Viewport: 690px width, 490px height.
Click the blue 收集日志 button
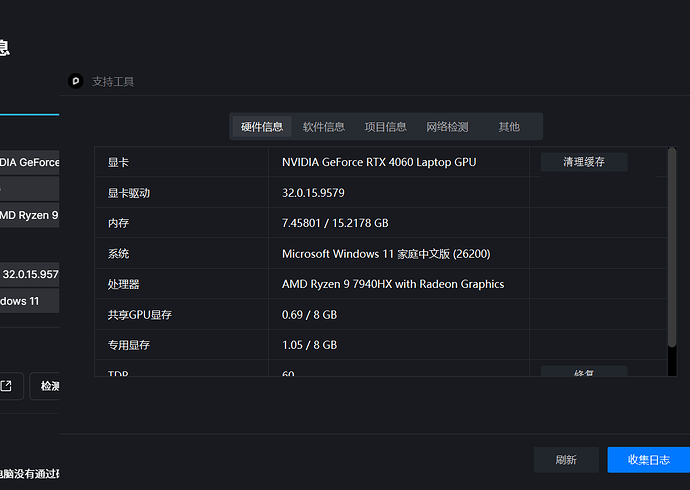click(x=649, y=460)
